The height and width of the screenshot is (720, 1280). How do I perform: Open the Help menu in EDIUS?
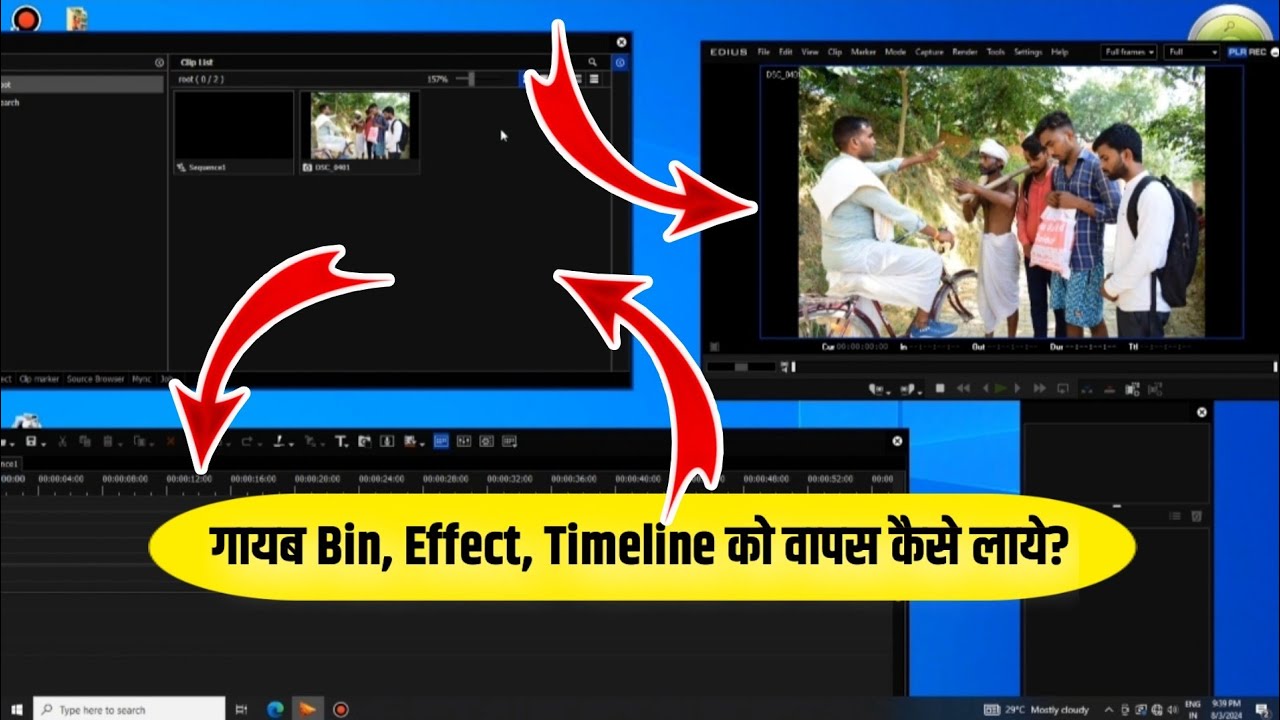pos(1059,51)
